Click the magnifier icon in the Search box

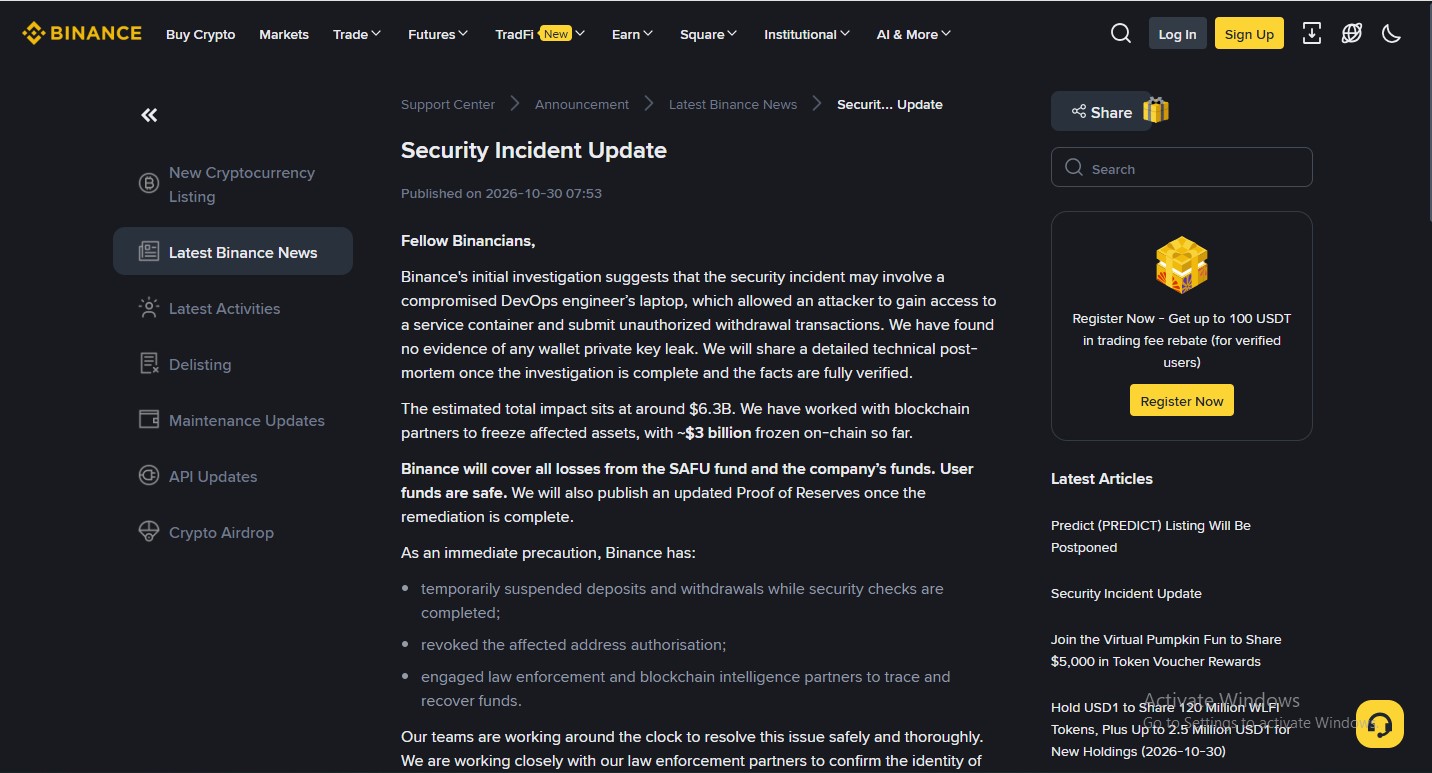point(1074,168)
